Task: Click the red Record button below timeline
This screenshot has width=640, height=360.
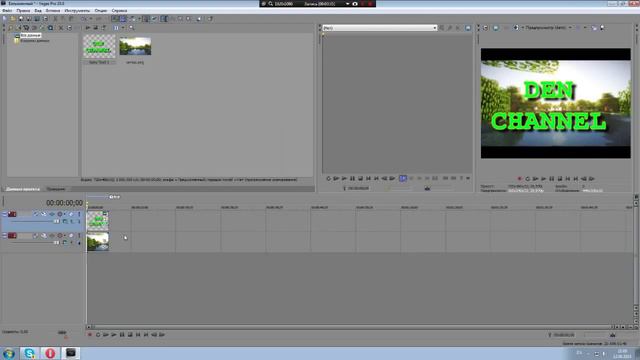Action: click(x=90, y=335)
